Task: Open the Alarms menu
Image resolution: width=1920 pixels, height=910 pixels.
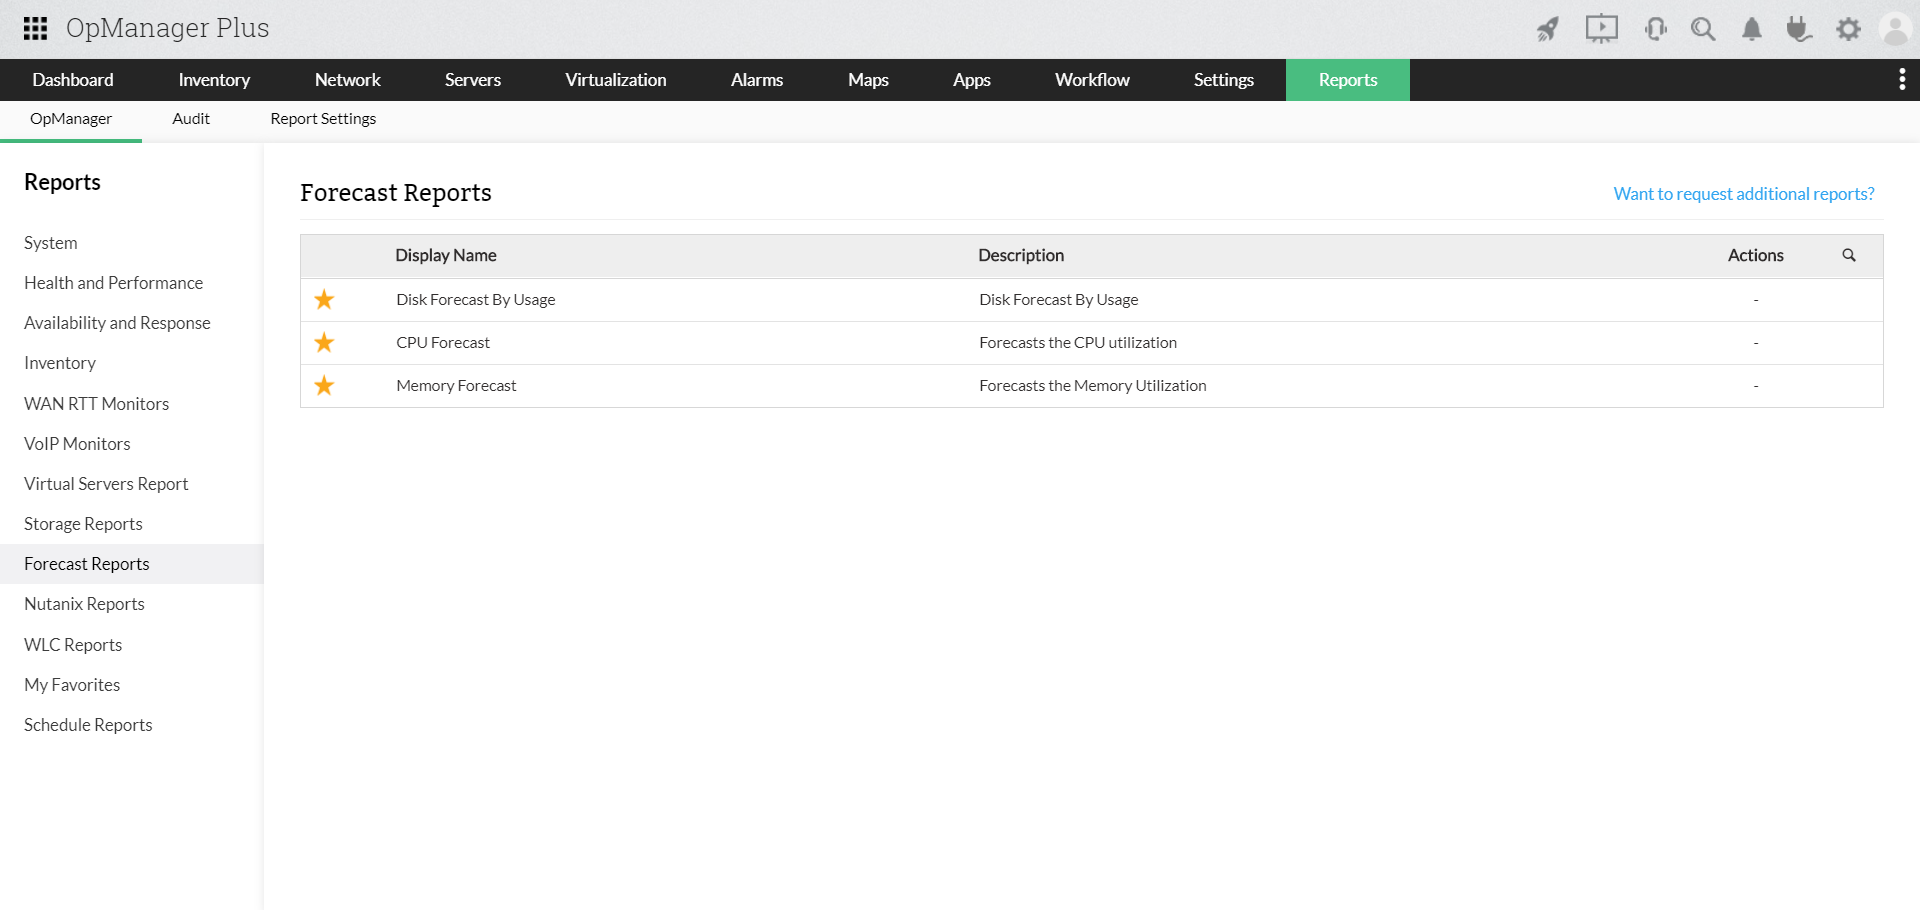Action: [757, 79]
